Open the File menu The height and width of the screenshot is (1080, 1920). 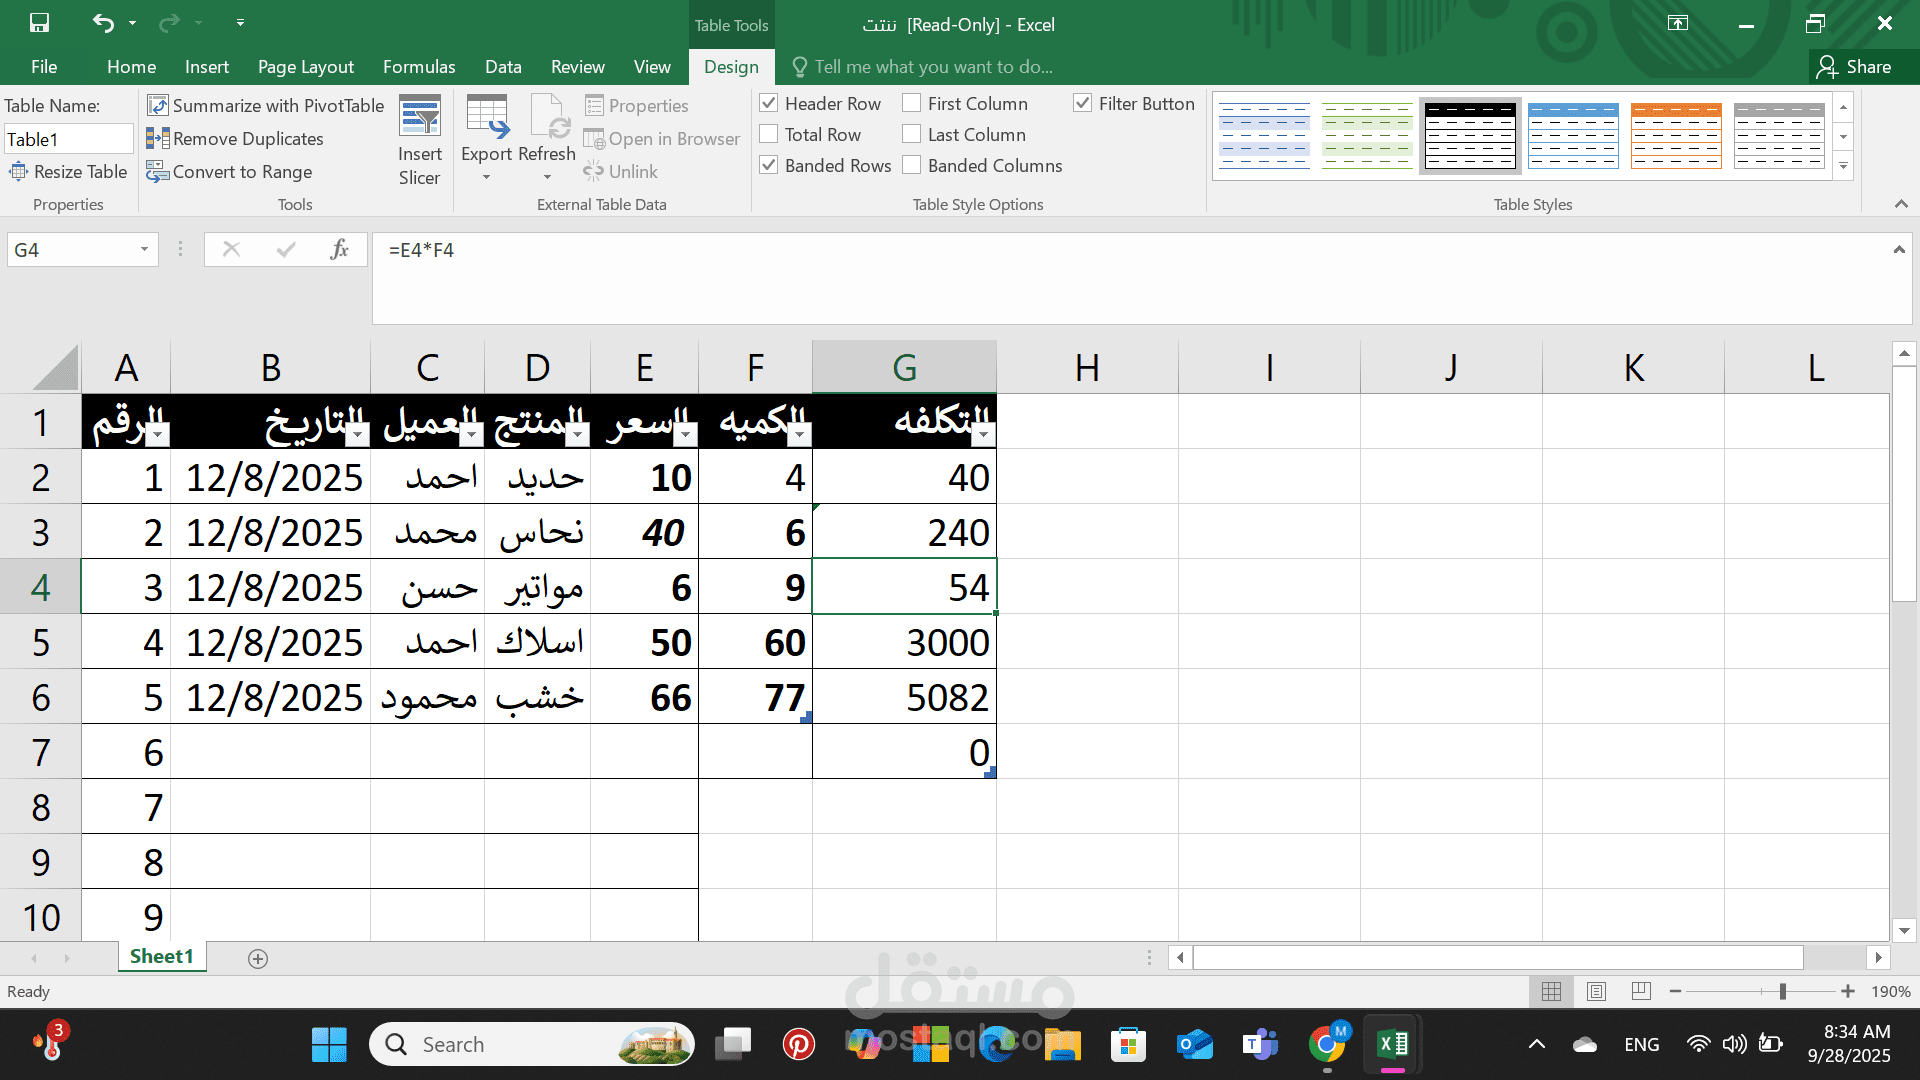click(x=44, y=67)
